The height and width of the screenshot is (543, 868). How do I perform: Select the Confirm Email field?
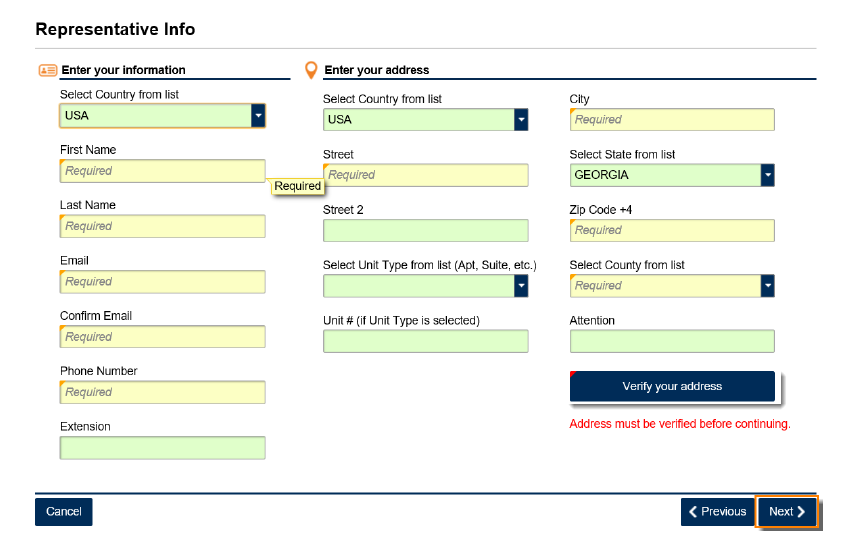[x=162, y=337]
